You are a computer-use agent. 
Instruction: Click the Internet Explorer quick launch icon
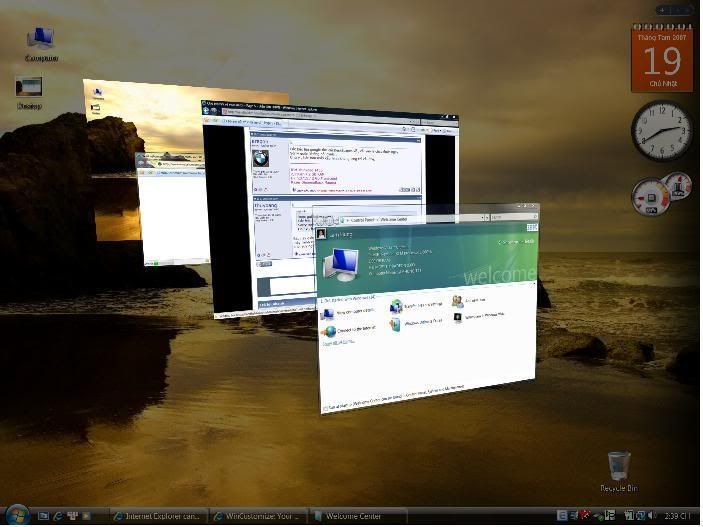(58, 516)
